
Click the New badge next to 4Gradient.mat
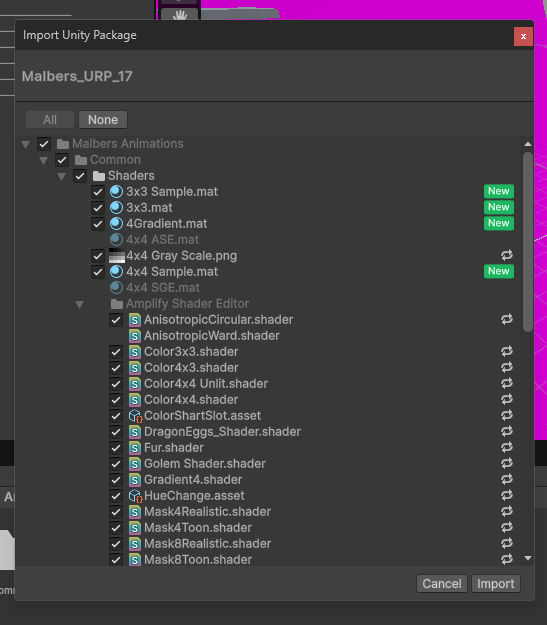pyautogui.click(x=499, y=223)
